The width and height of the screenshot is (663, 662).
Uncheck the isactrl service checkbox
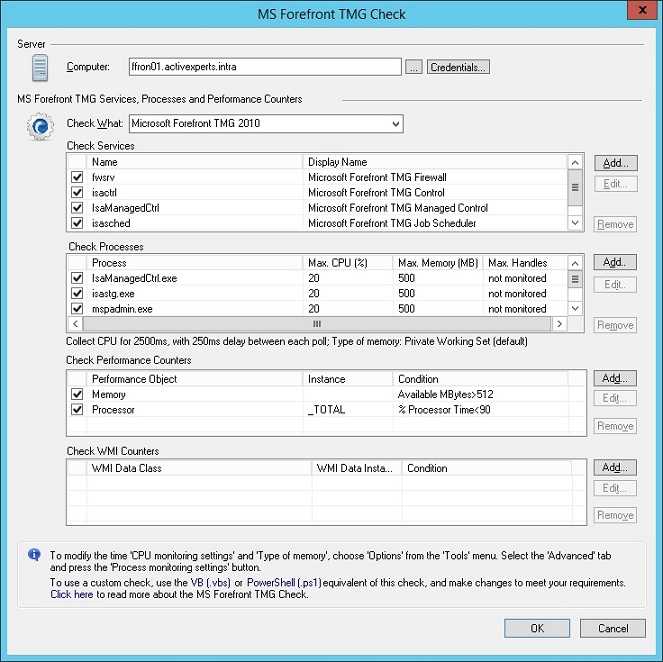click(x=77, y=192)
